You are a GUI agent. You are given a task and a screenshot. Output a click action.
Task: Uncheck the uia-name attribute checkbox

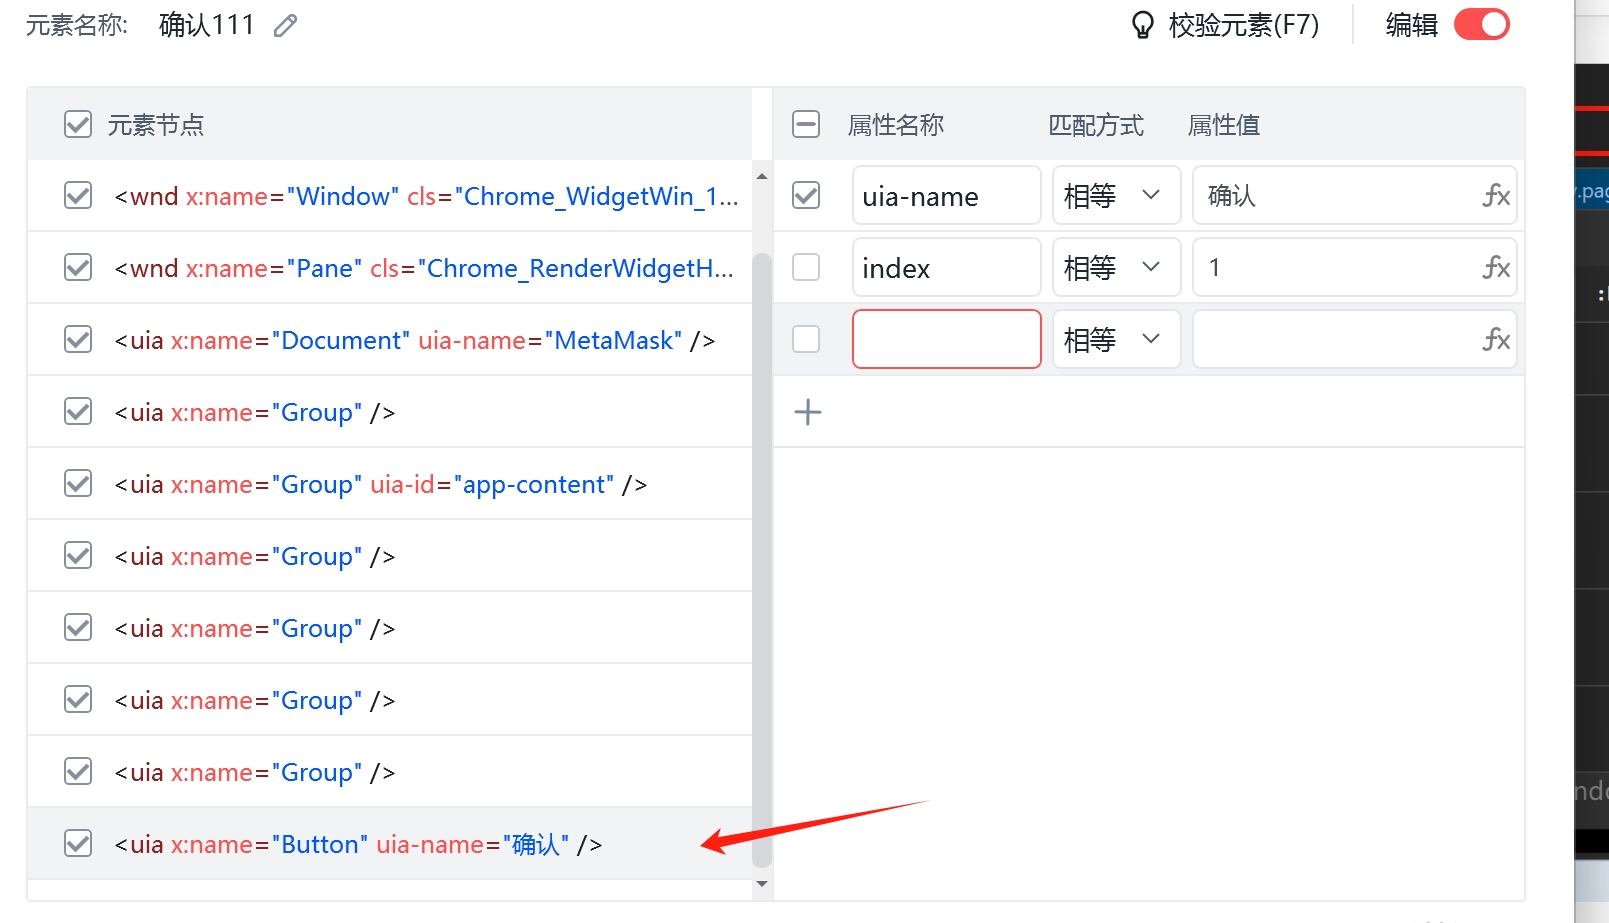tap(806, 195)
